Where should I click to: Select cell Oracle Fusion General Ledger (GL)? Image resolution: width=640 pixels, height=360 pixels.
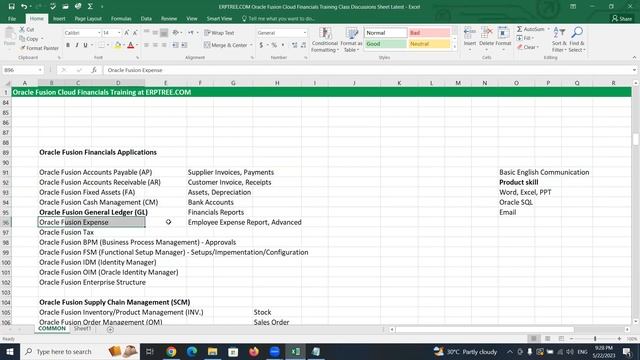coord(93,212)
